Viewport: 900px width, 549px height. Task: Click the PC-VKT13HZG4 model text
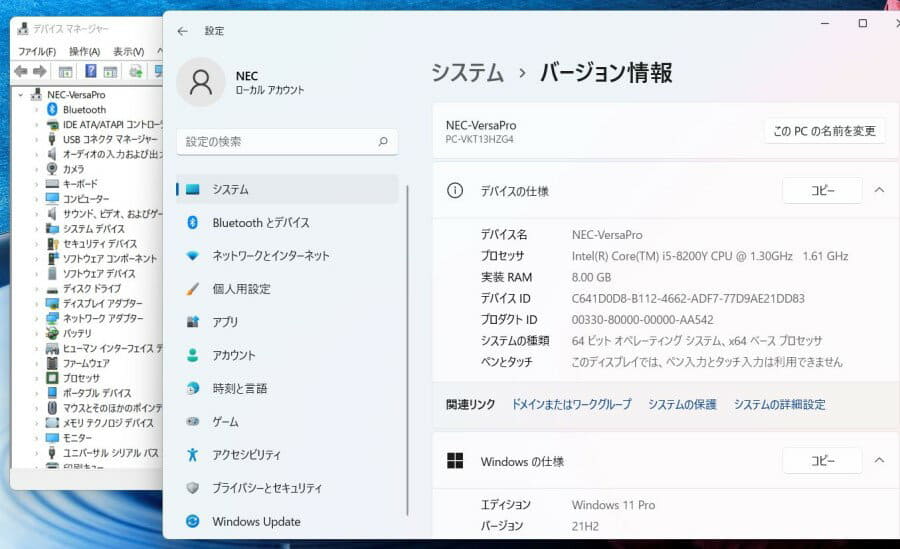479,140
